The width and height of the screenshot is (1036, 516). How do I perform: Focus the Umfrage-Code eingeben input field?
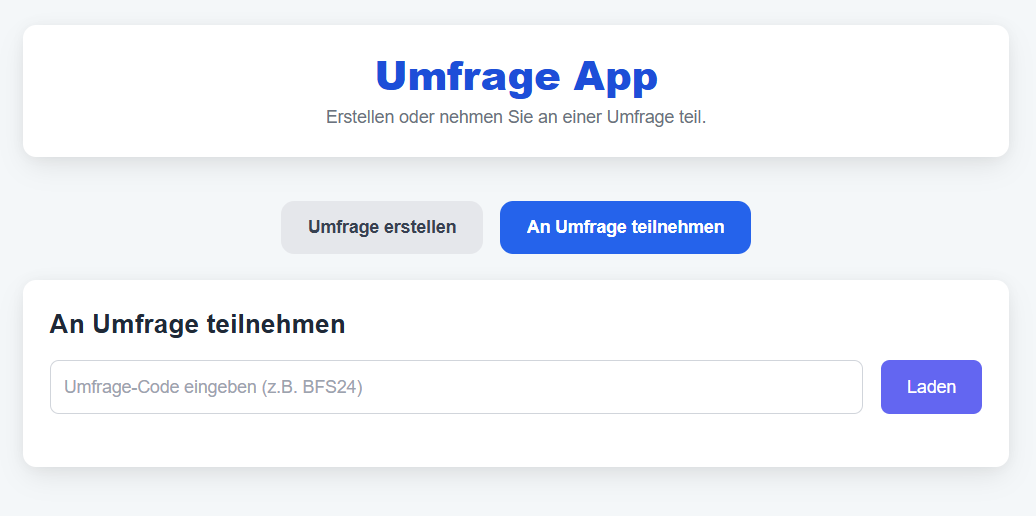(456, 387)
